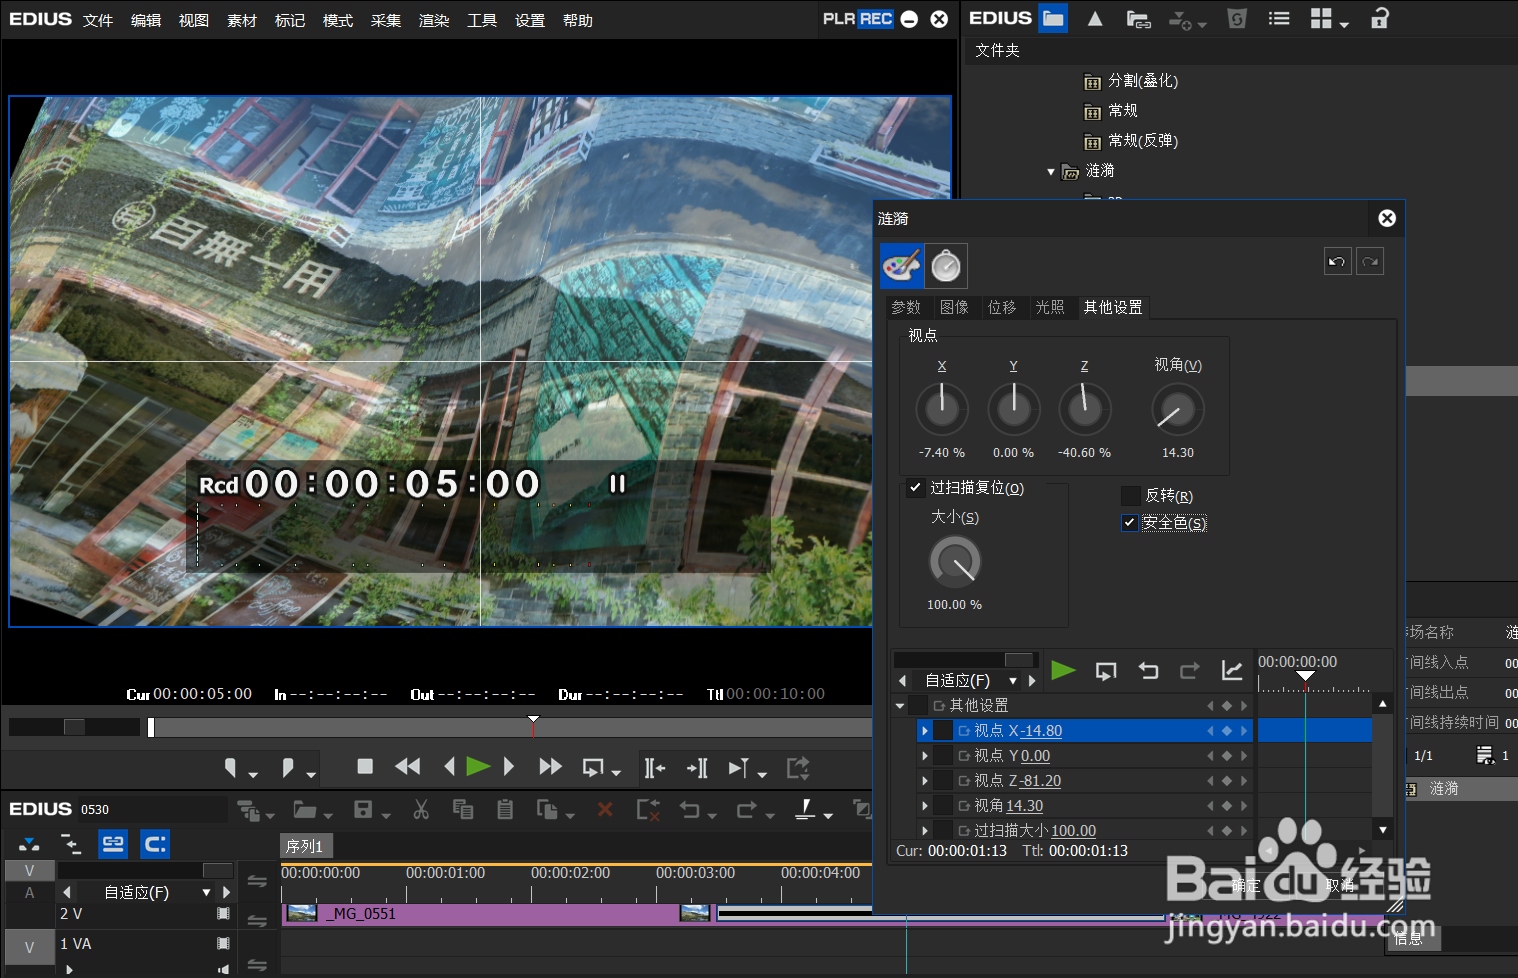The image size is (1518, 978).
Task: Open the 自适应(F) dropdown in ripple dialog
Action: 1013,681
